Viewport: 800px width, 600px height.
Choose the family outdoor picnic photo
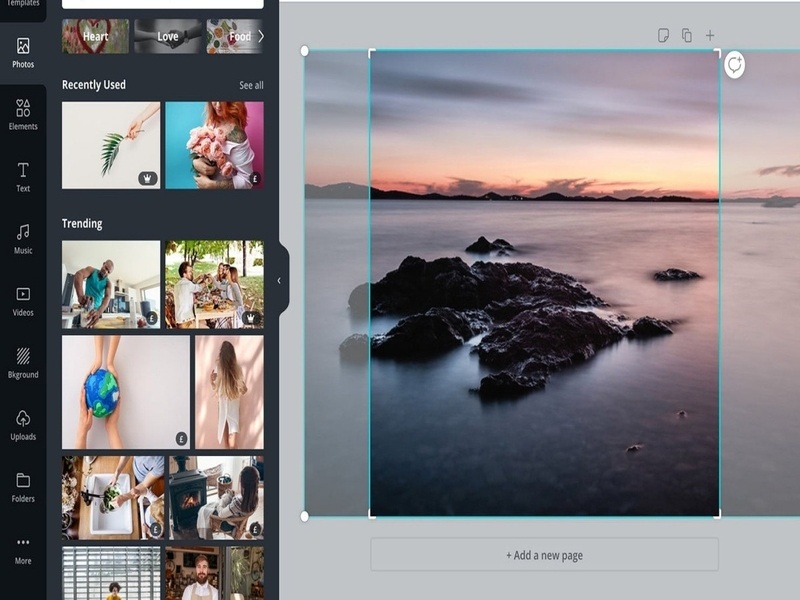click(214, 284)
